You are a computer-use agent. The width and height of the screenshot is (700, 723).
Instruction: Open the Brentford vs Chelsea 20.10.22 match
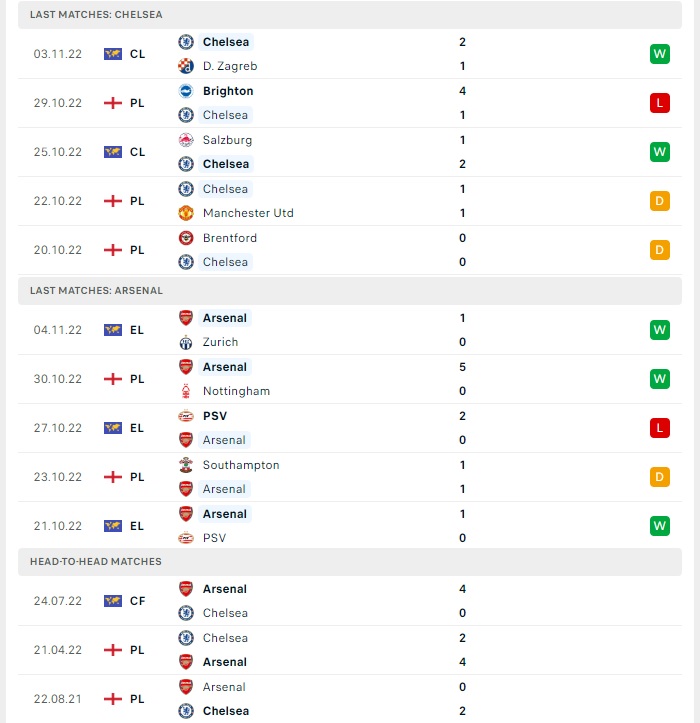pos(350,250)
